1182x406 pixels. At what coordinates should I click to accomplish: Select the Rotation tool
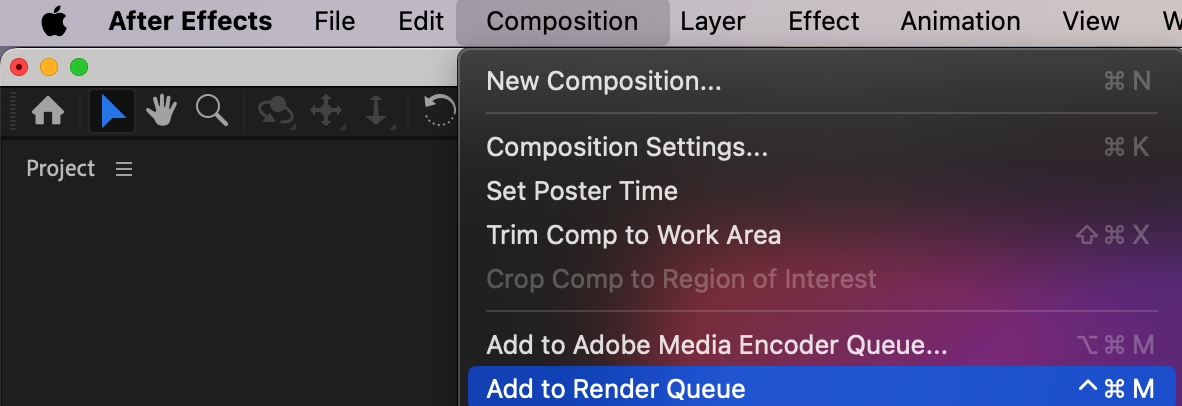(440, 111)
